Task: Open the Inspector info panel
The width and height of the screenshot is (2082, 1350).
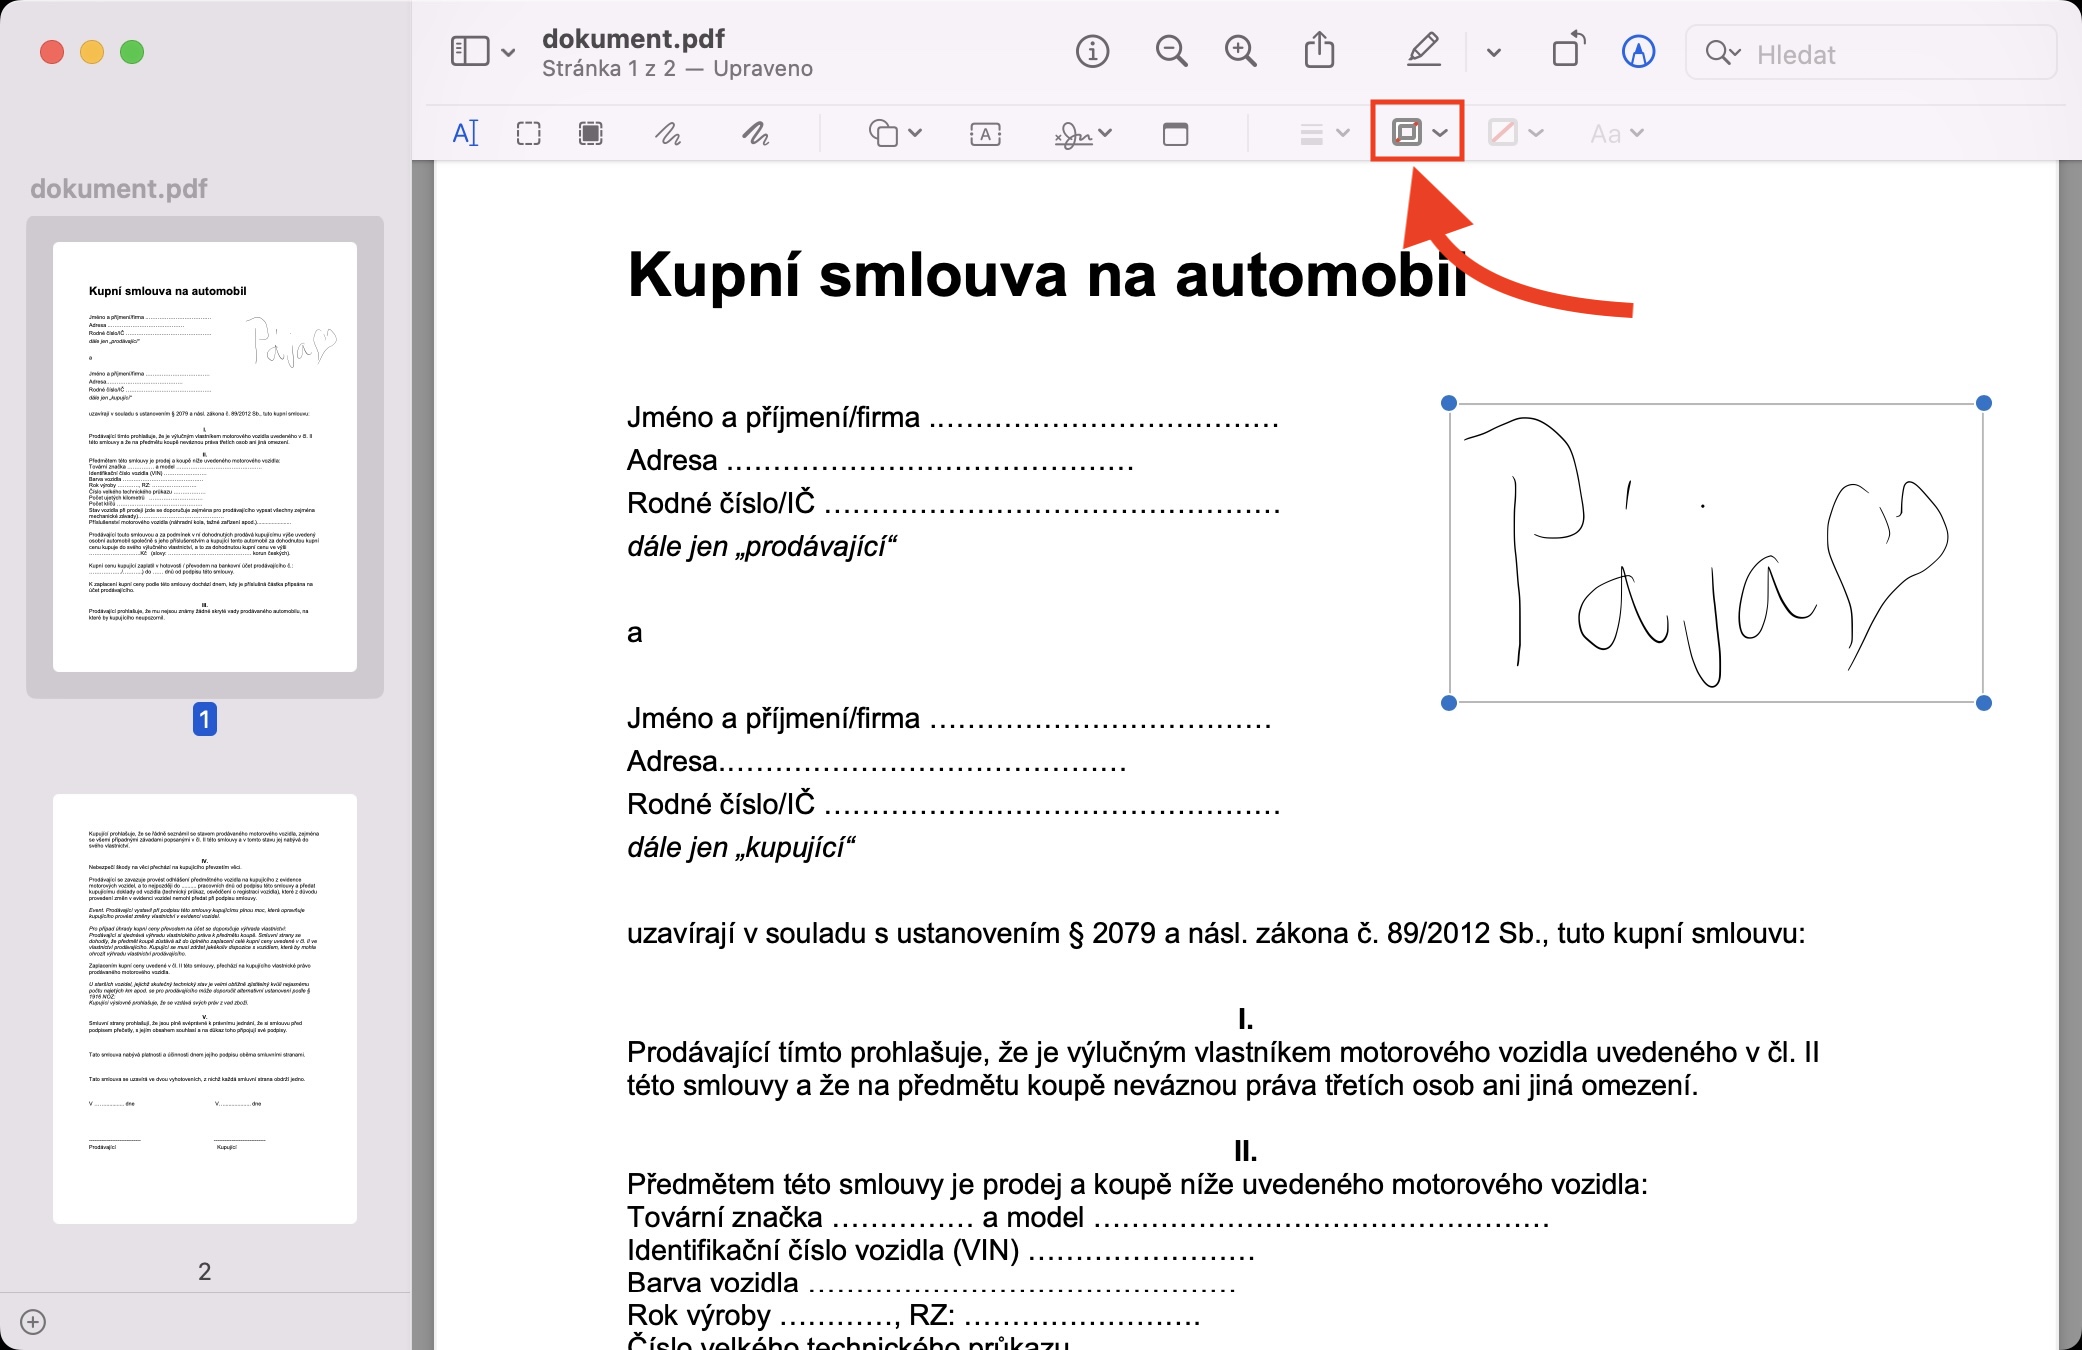Action: [1092, 51]
